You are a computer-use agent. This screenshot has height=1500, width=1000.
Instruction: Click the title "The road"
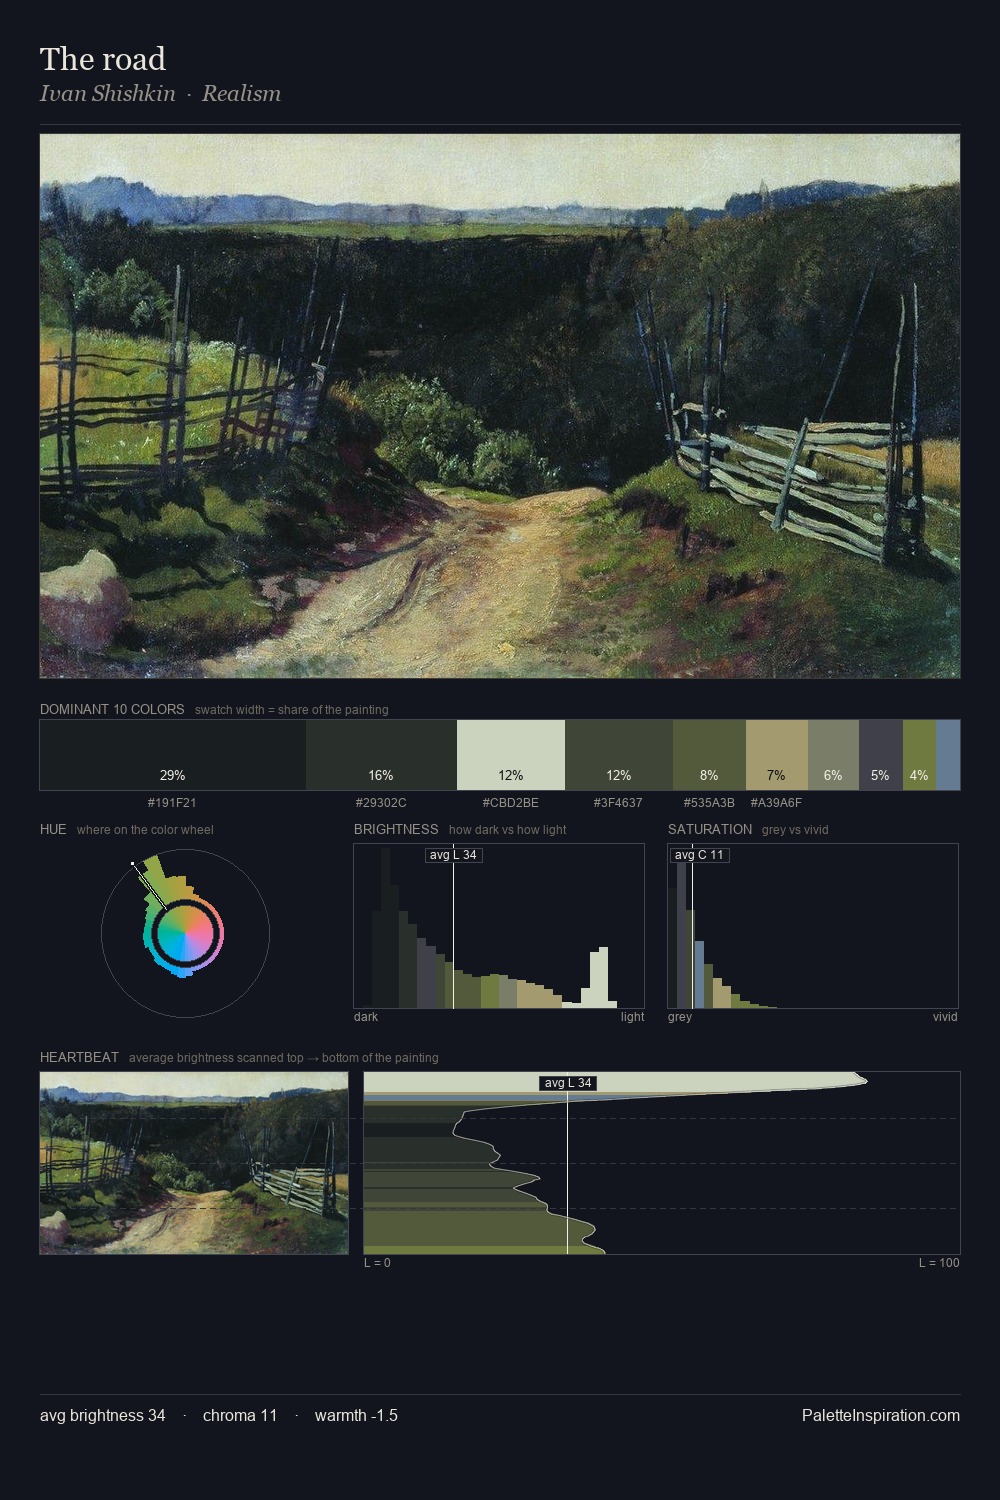point(103,59)
